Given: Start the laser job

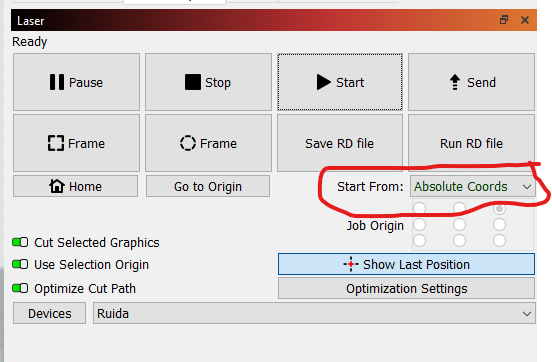Looking at the screenshot, I should point(340,82).
